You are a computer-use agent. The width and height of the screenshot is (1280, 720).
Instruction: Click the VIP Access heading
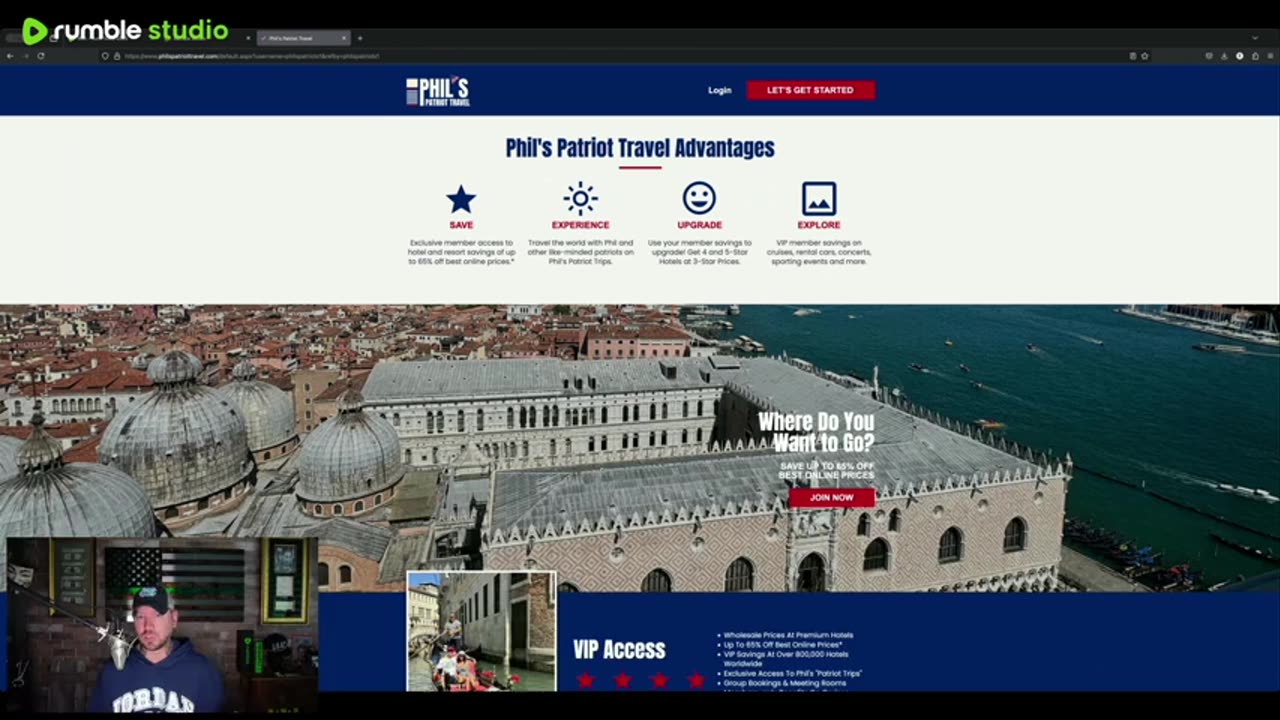point(619,650)
